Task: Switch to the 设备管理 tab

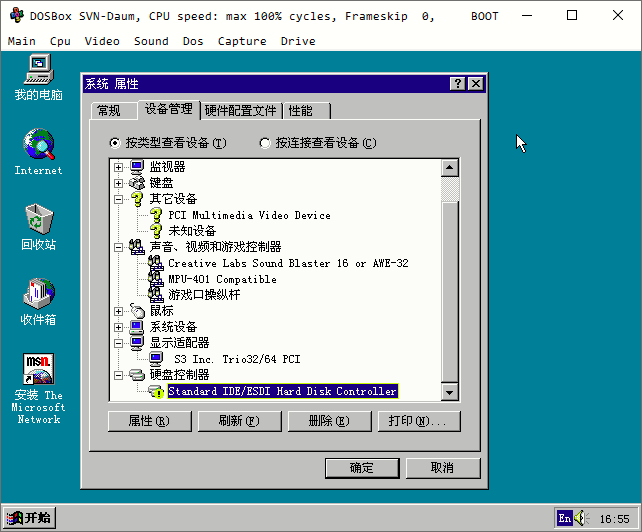Action: pos(169,109)
